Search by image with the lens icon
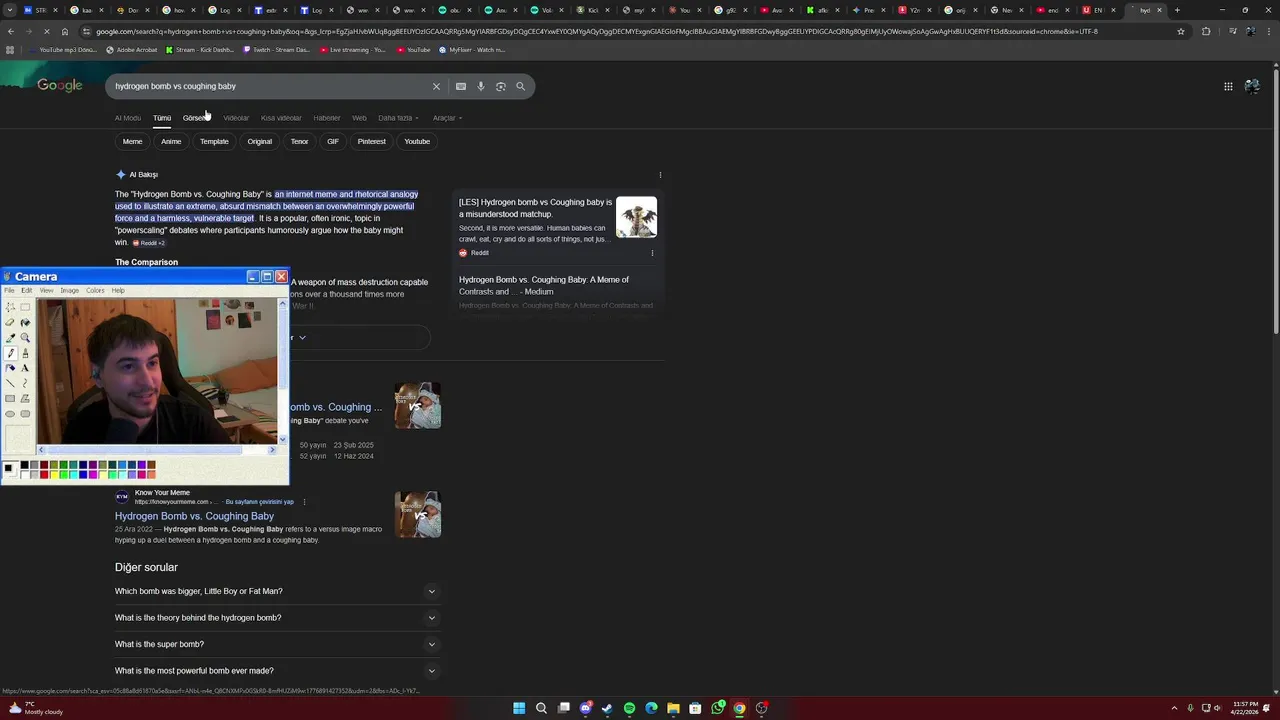Image resolution: width=1280 pixels, height=720 pixels. tap(501, 86)
